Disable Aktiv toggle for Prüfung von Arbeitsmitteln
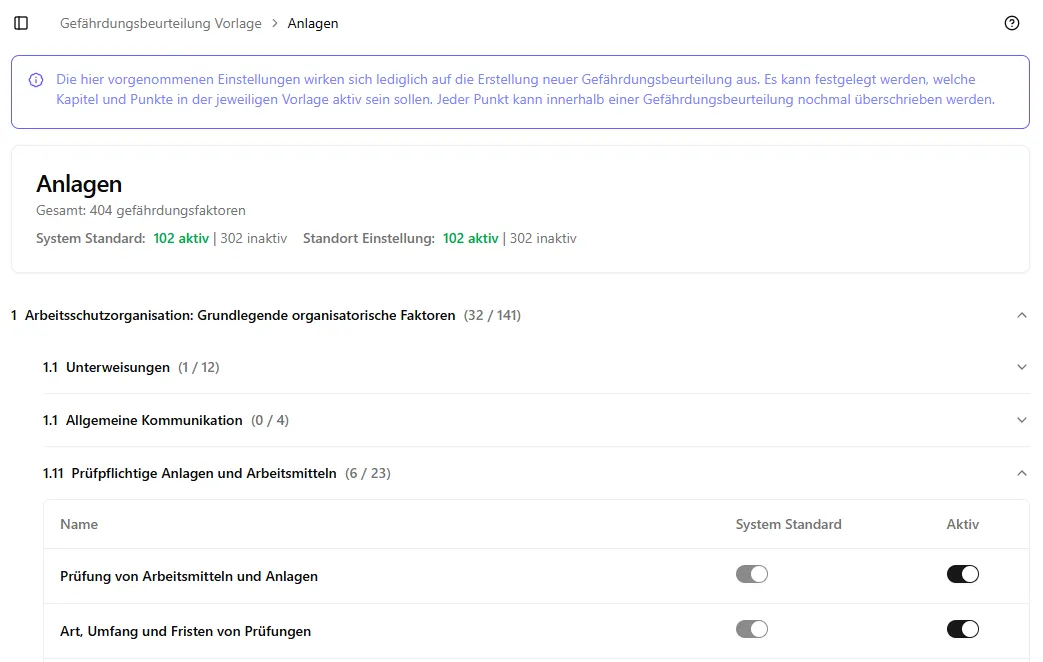This screenshot has height=662, width=1043. click(962, 574)
